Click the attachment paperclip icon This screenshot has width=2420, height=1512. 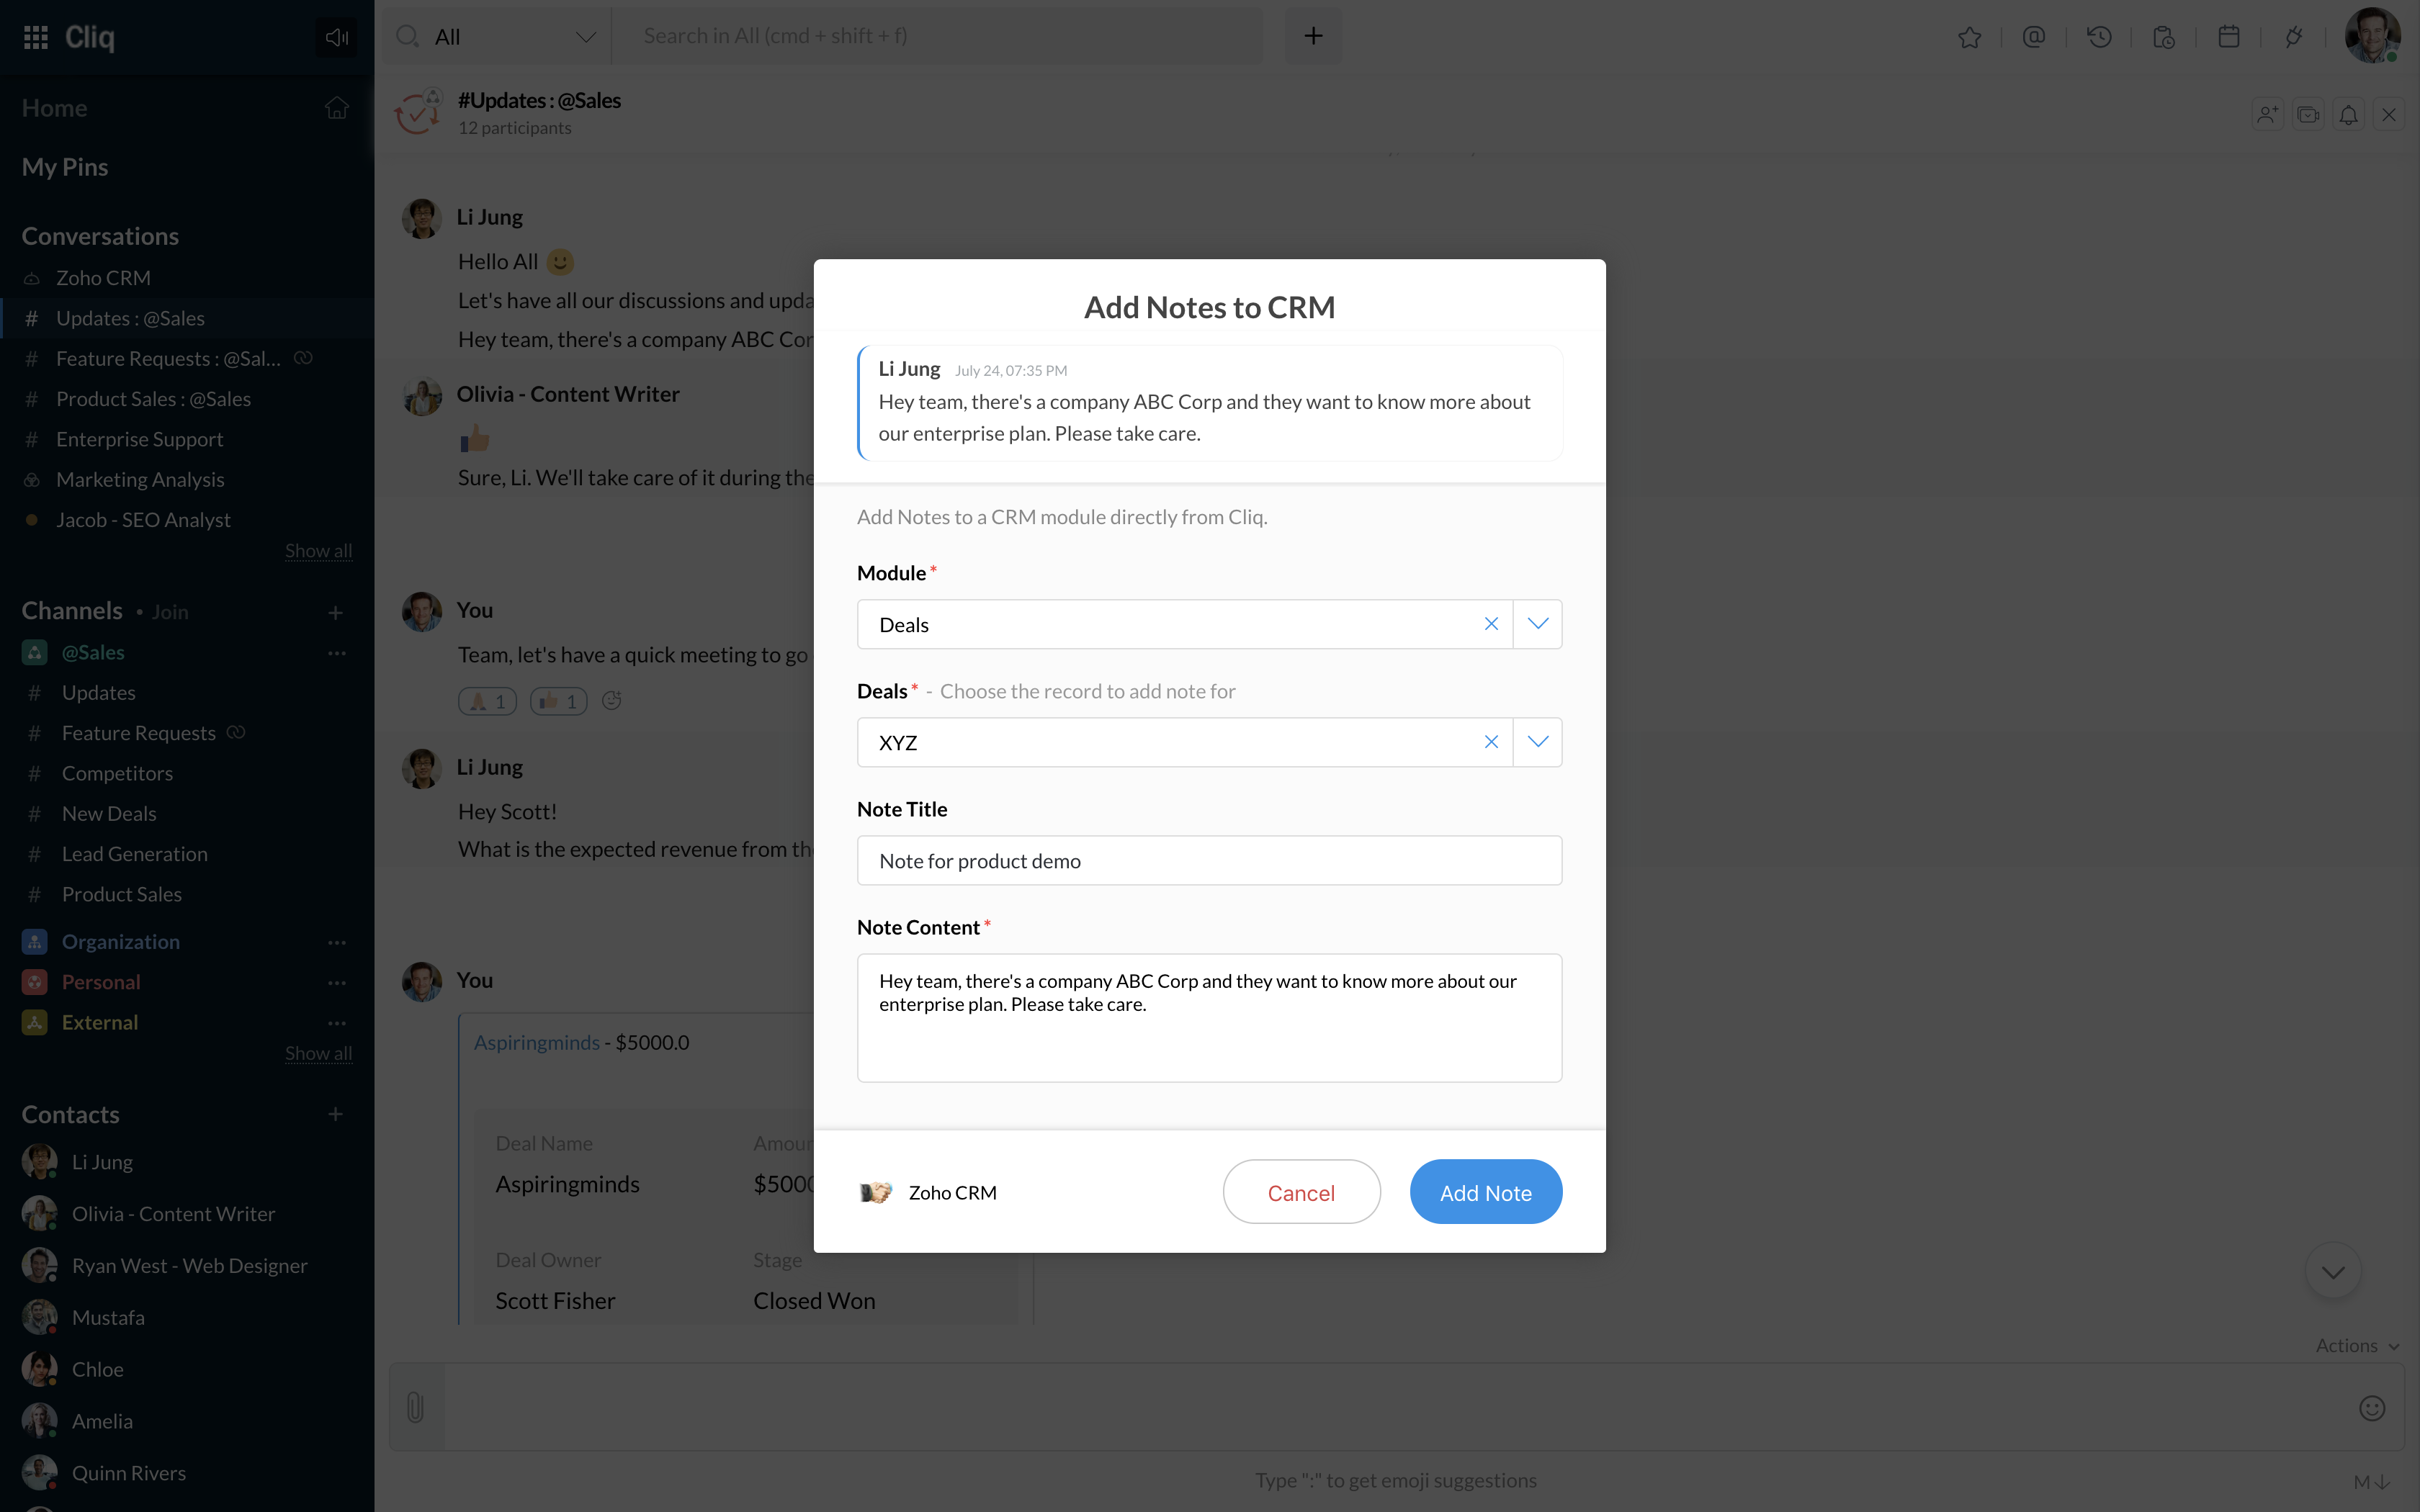coord(416,1408)
